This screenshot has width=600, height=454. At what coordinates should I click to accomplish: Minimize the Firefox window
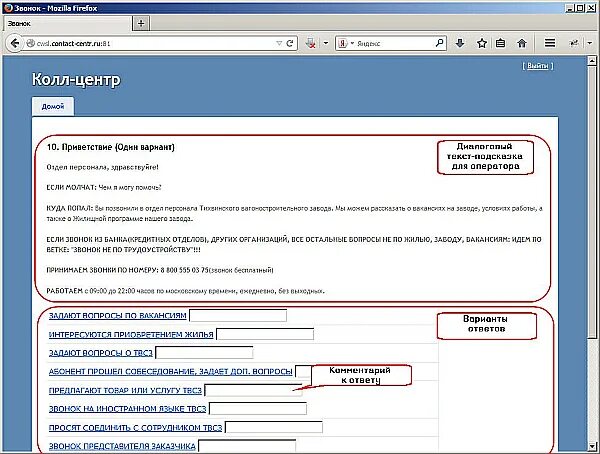(570, 8)
